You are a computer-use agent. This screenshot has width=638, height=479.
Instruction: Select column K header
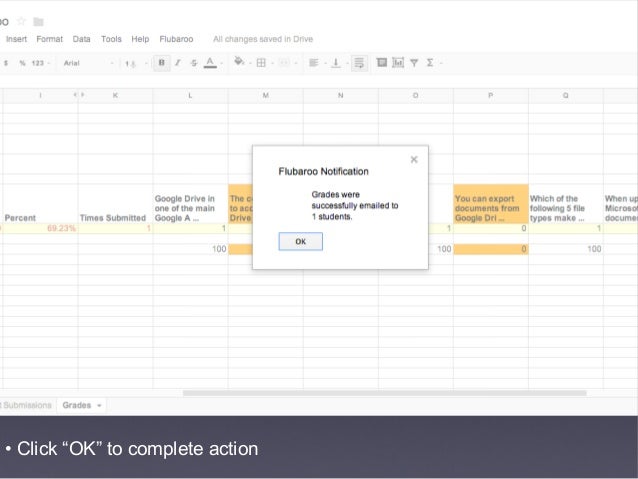click(115, 95)
